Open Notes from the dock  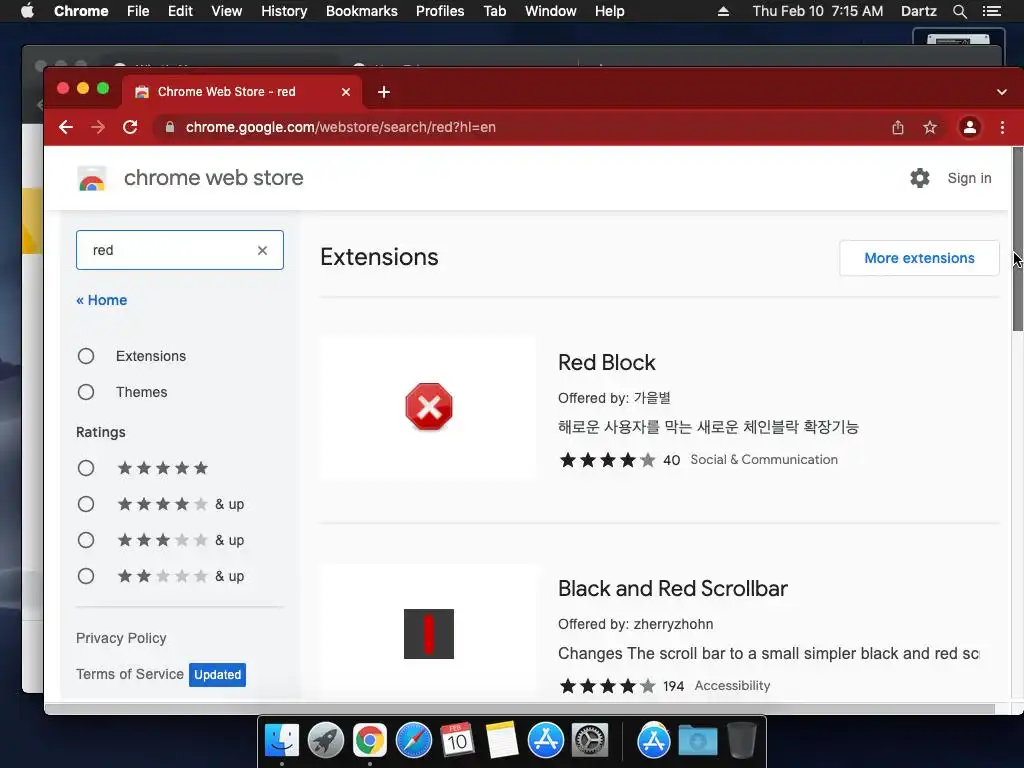coord(502,741)
